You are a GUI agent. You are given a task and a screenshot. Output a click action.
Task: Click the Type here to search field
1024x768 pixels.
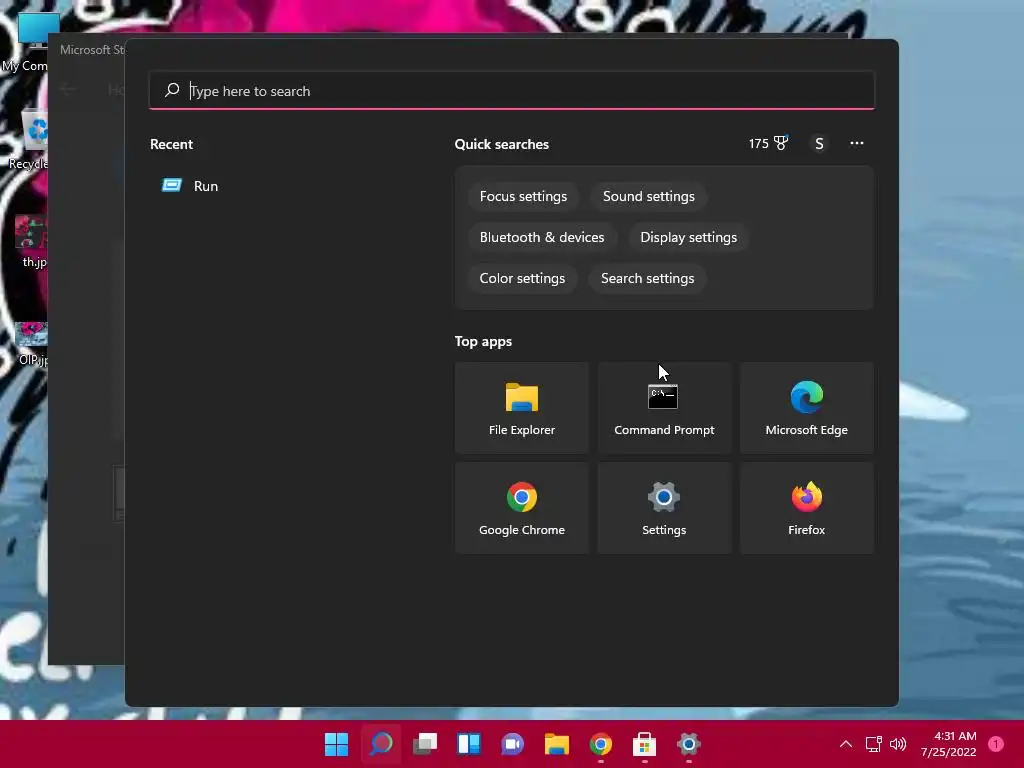tap(511, 91)
